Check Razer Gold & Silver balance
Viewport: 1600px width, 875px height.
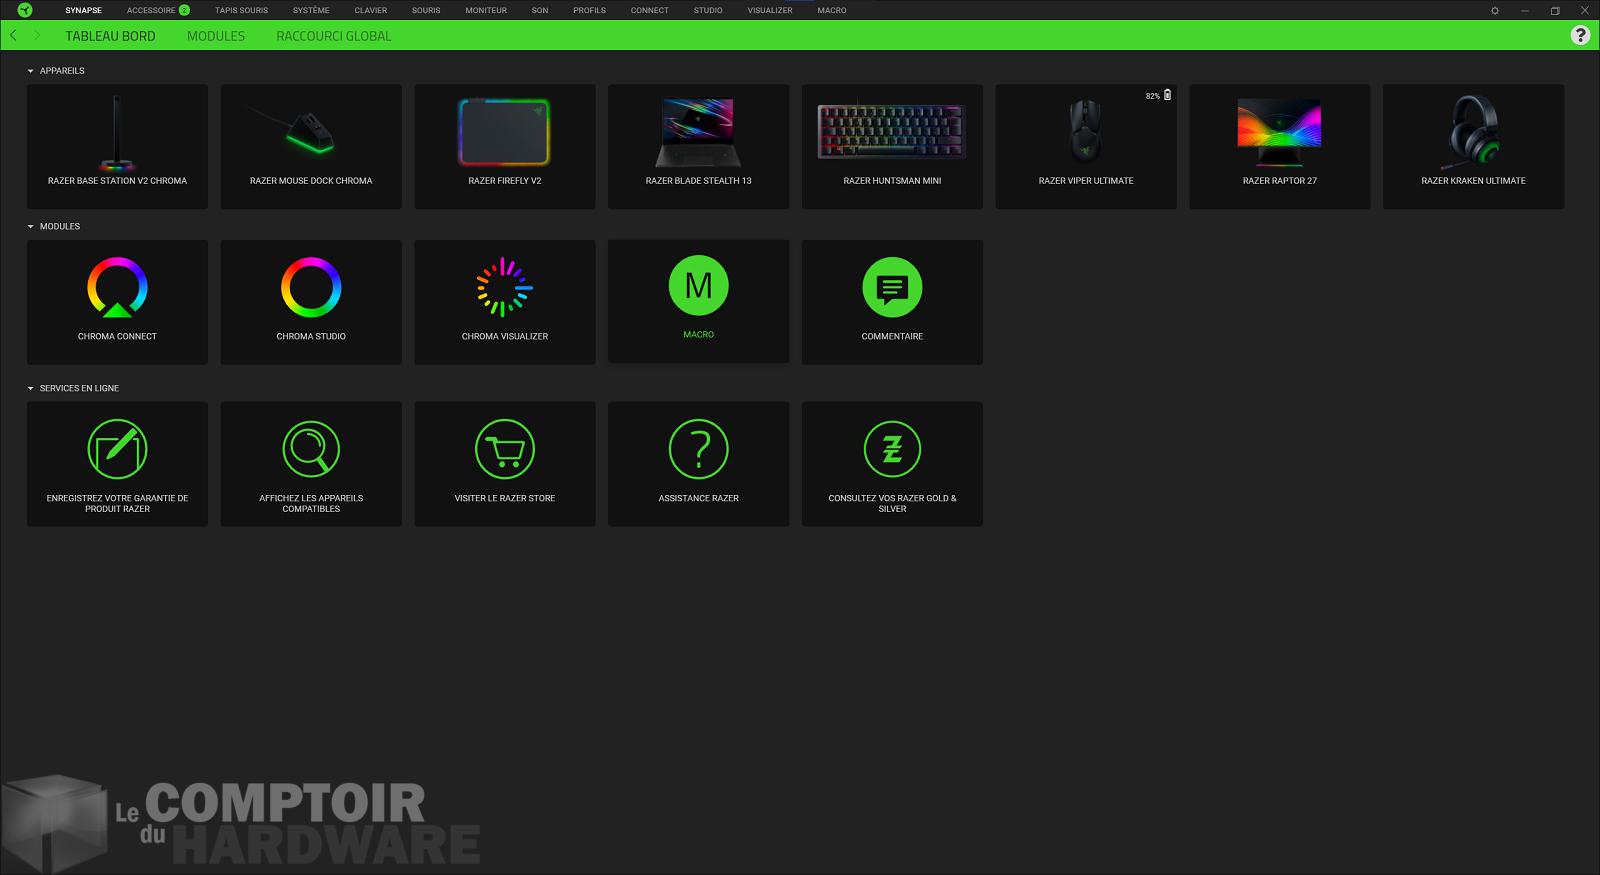(x=892, y=464)
